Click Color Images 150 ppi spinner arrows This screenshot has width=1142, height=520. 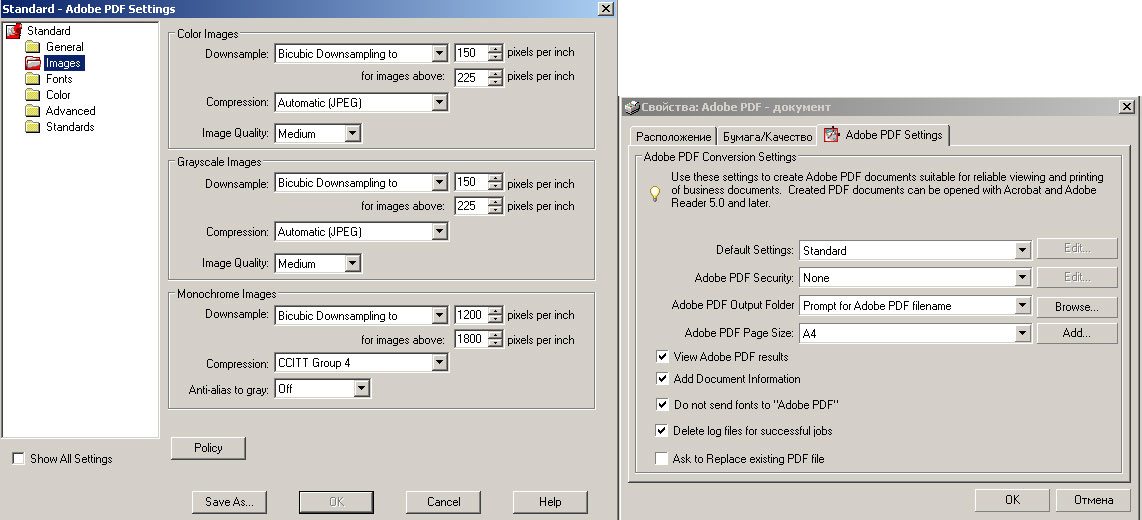tap(496, 53)
